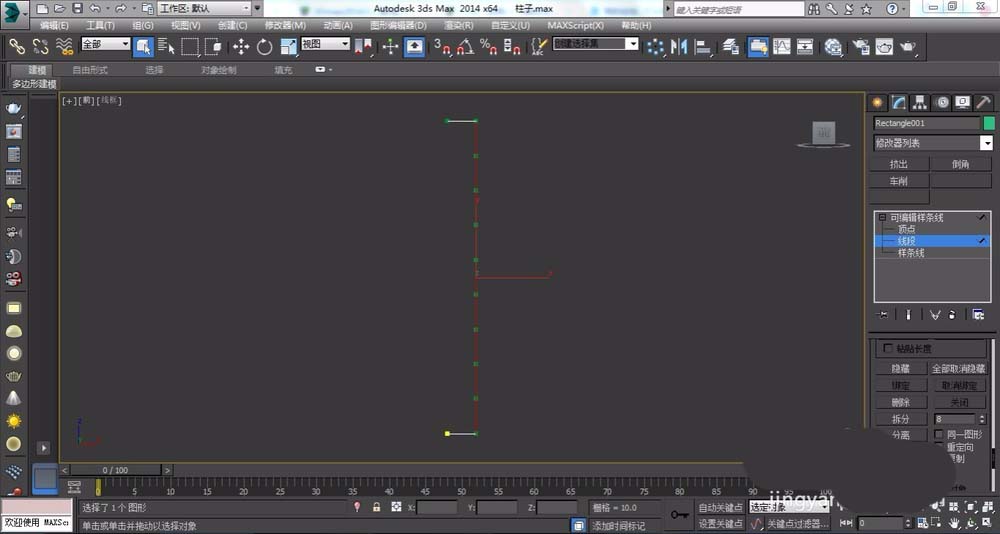Activate the Rotate tool
The image size is (1000, 534).
click(x=264, y=46)
